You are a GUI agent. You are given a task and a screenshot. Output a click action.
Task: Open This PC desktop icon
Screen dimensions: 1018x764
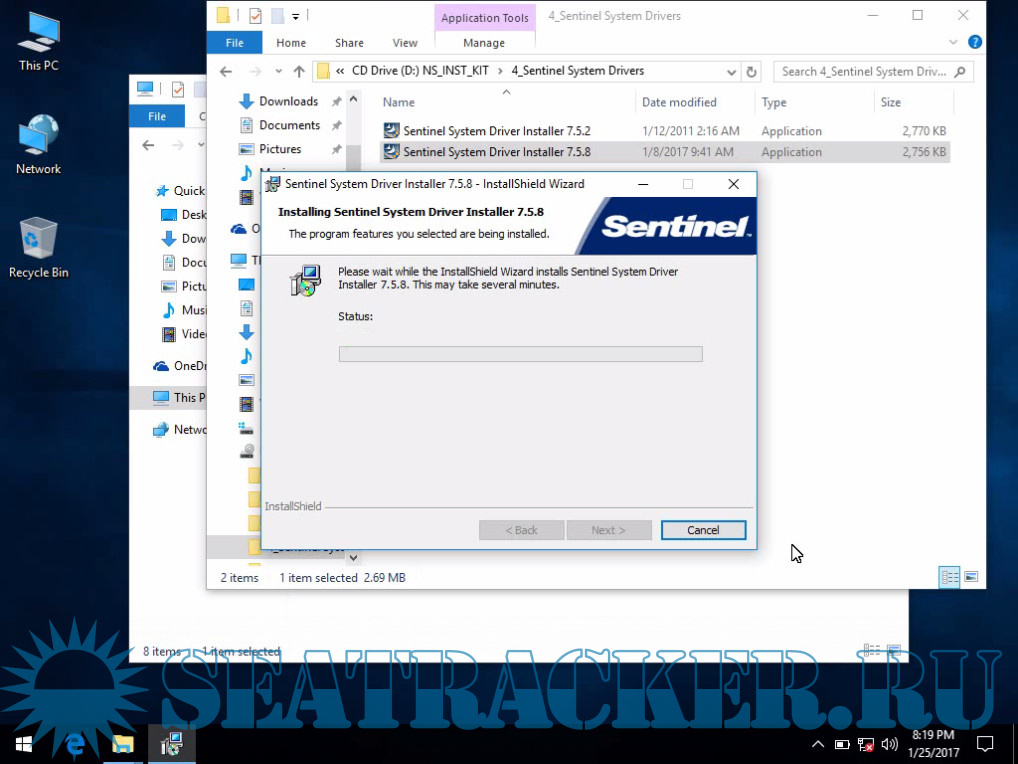pyautogui.click(x=38, y=40)
